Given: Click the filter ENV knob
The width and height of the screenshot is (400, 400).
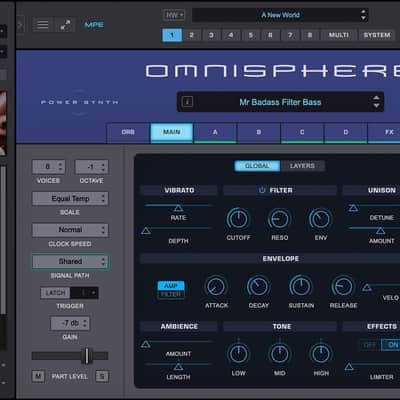Looking at the screenshot, I should [x=321, y=219].
